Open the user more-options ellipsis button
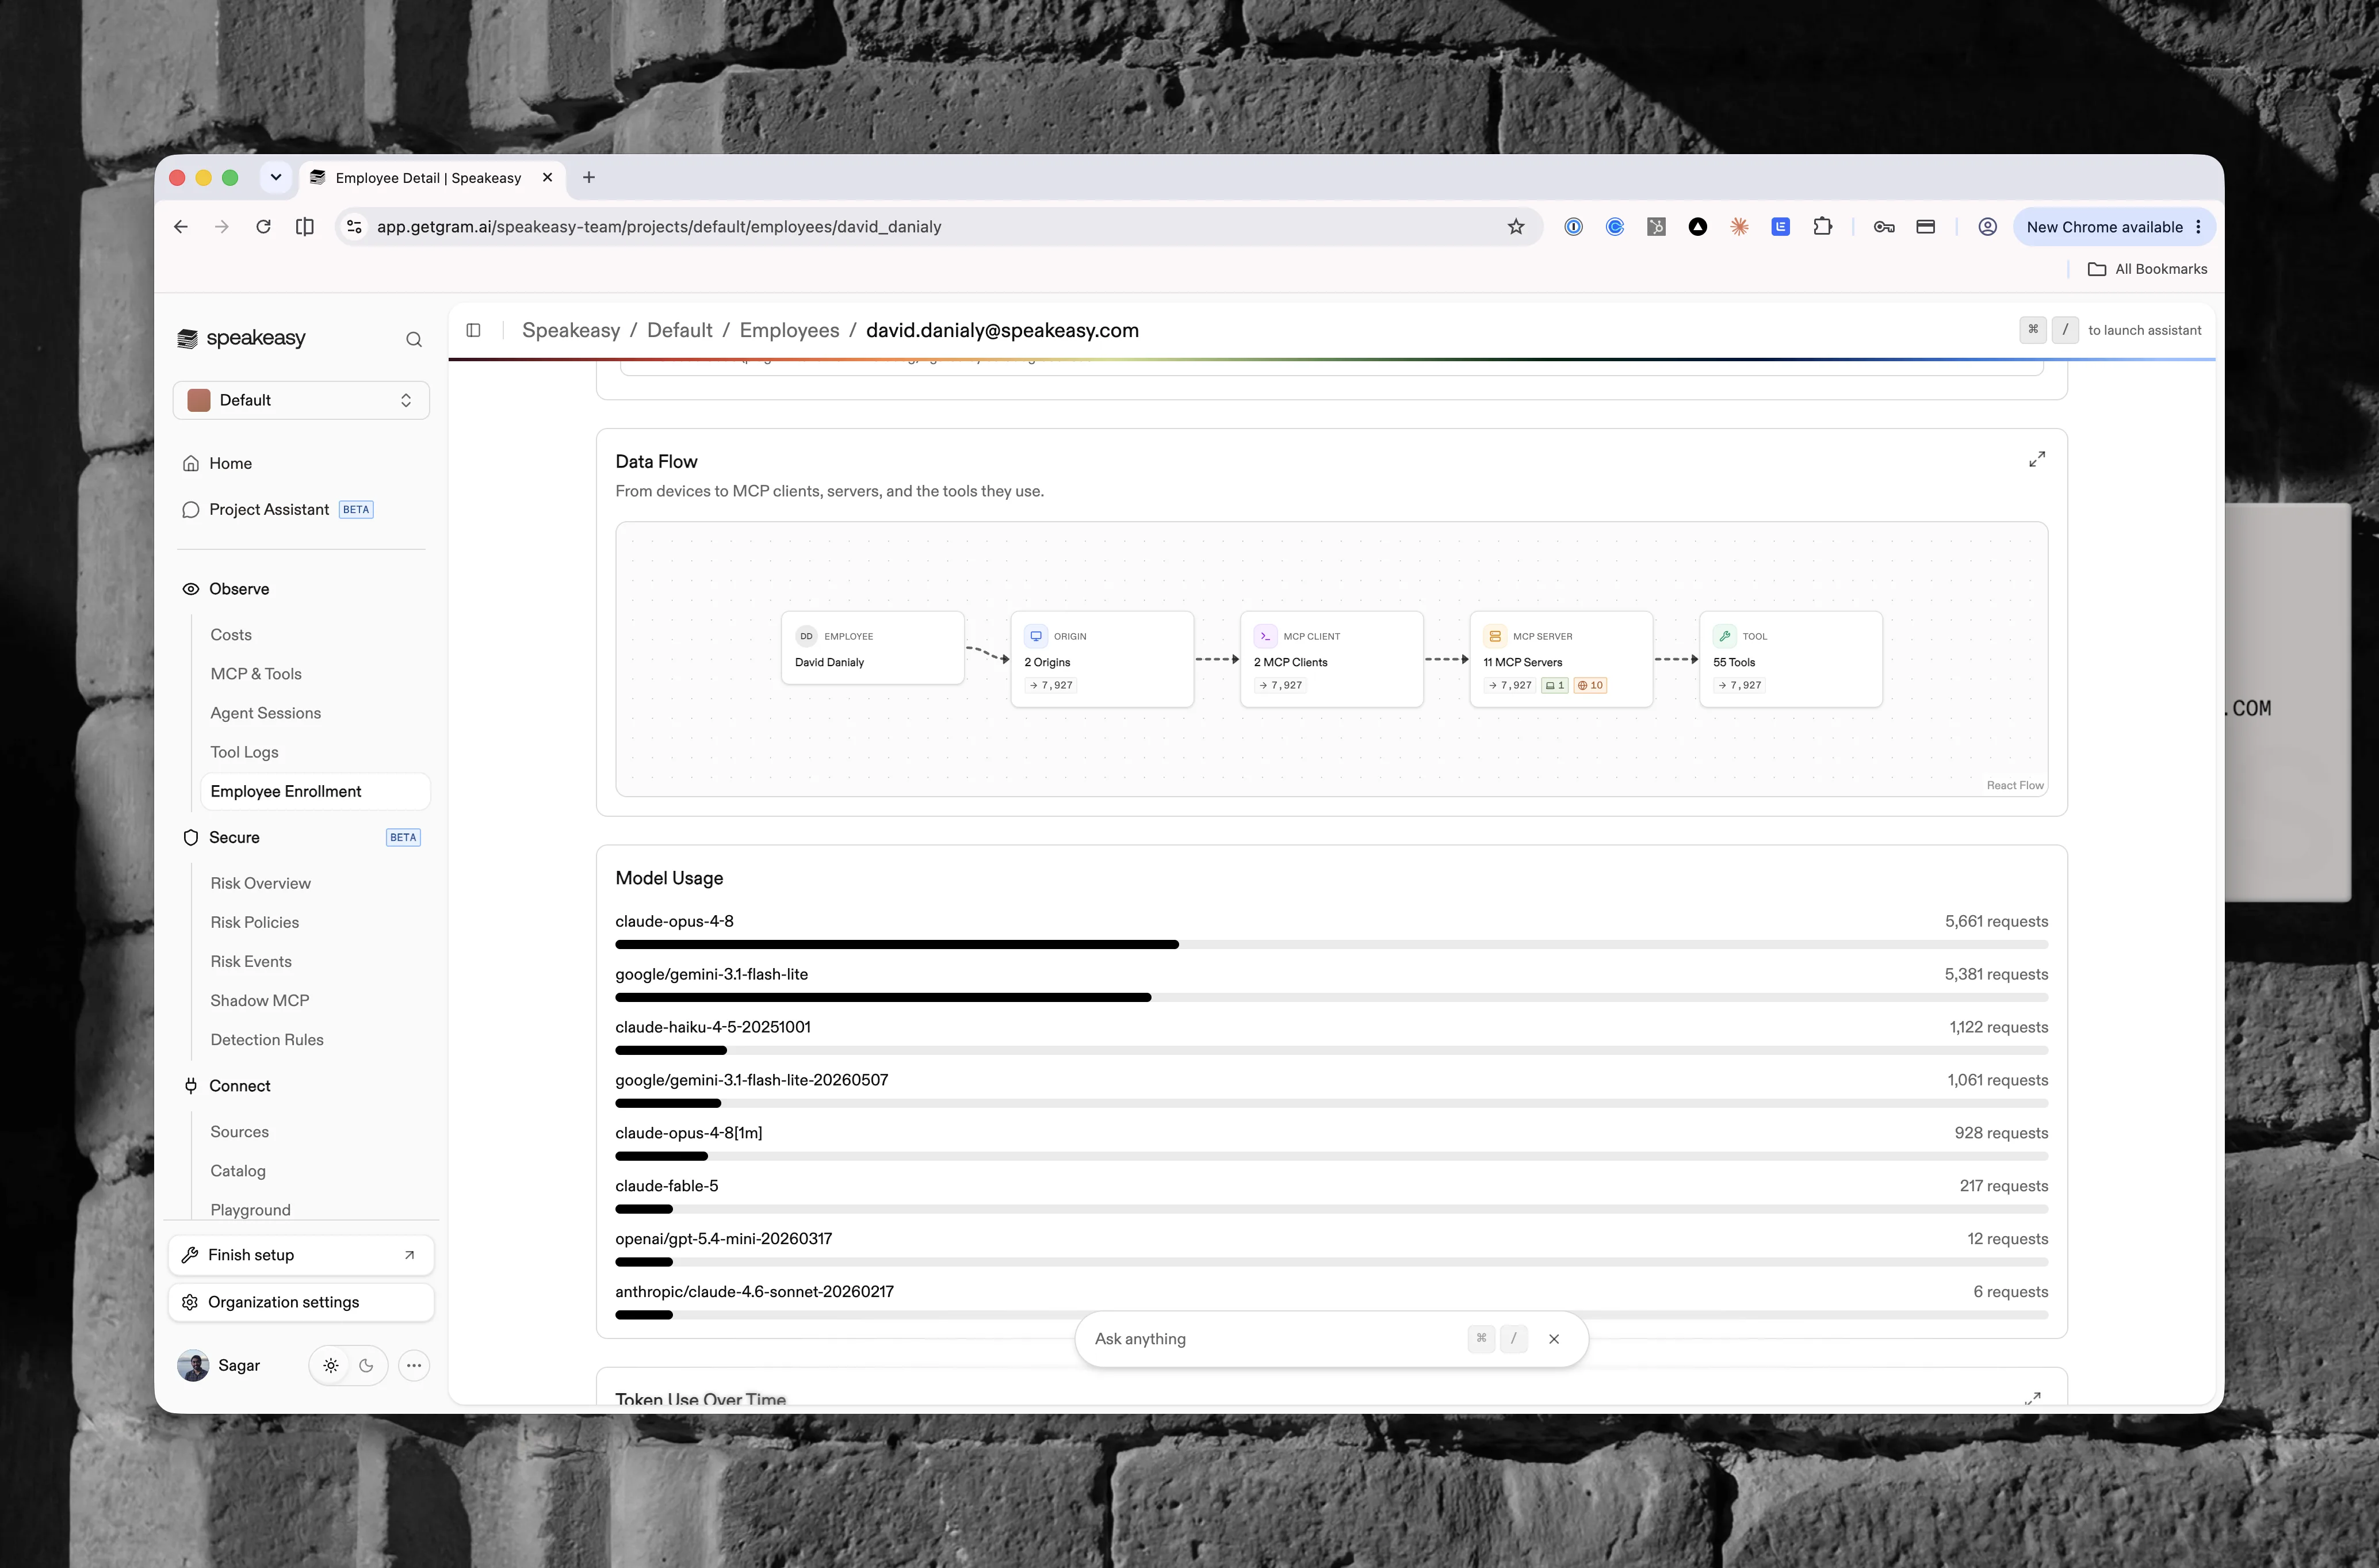2379x1568 pixels. [414, 1365]
